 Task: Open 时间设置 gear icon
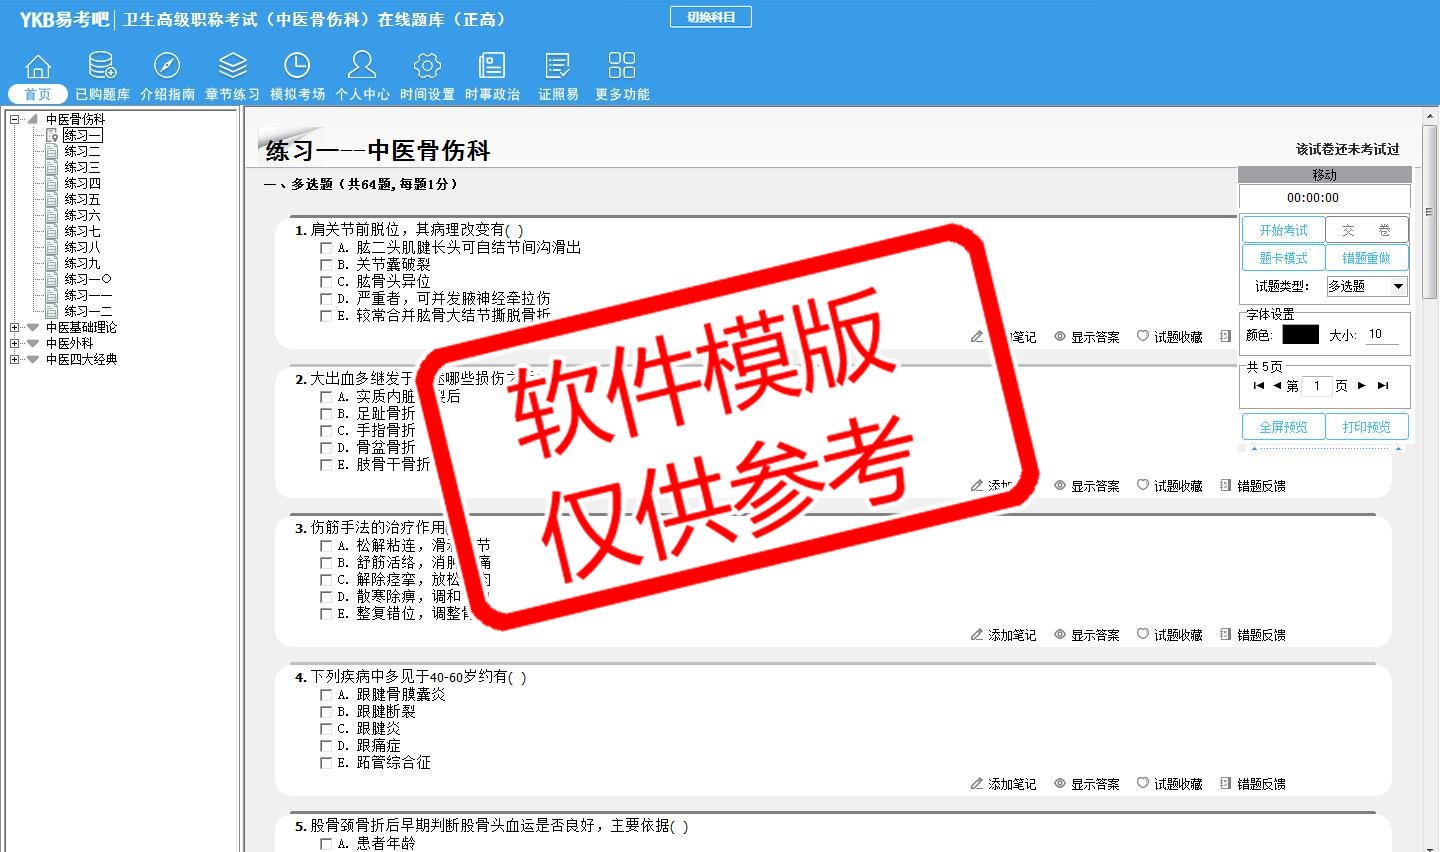(x=427, y=66)
